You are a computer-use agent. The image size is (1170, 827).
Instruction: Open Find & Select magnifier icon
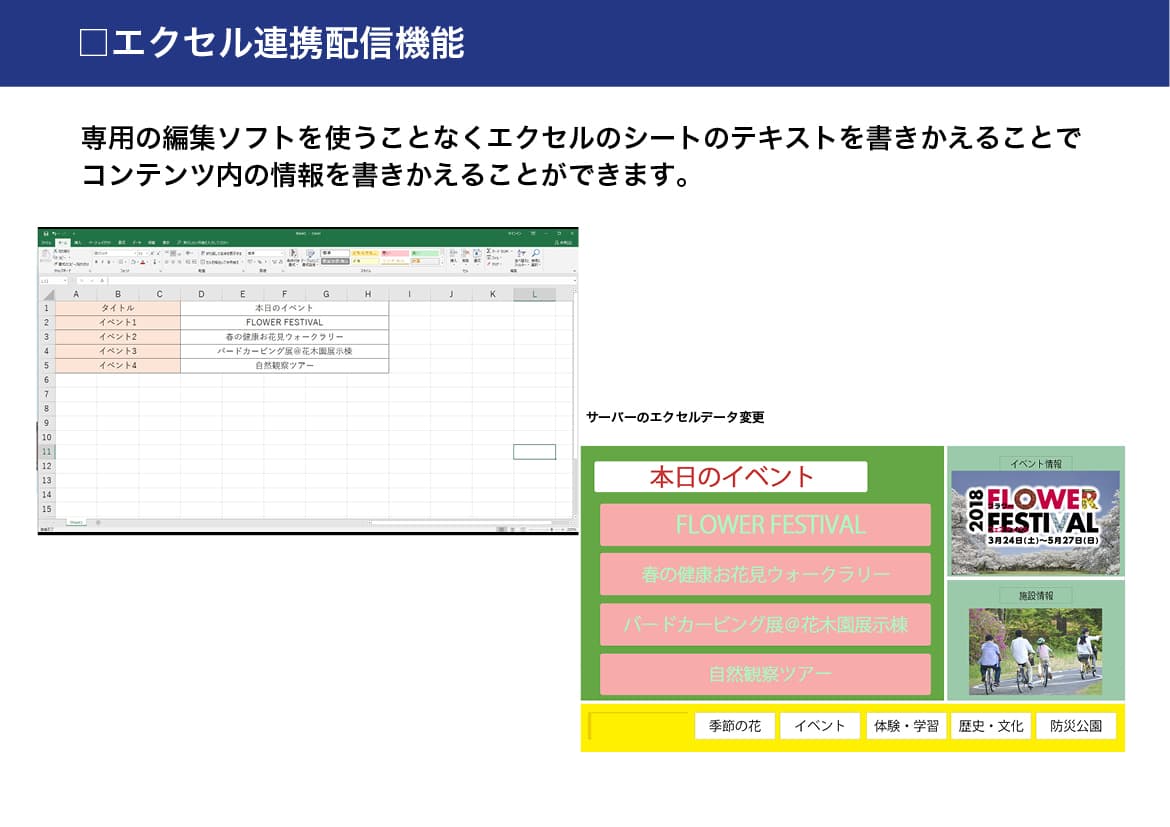pyautogui.click(x=536, y=253)
